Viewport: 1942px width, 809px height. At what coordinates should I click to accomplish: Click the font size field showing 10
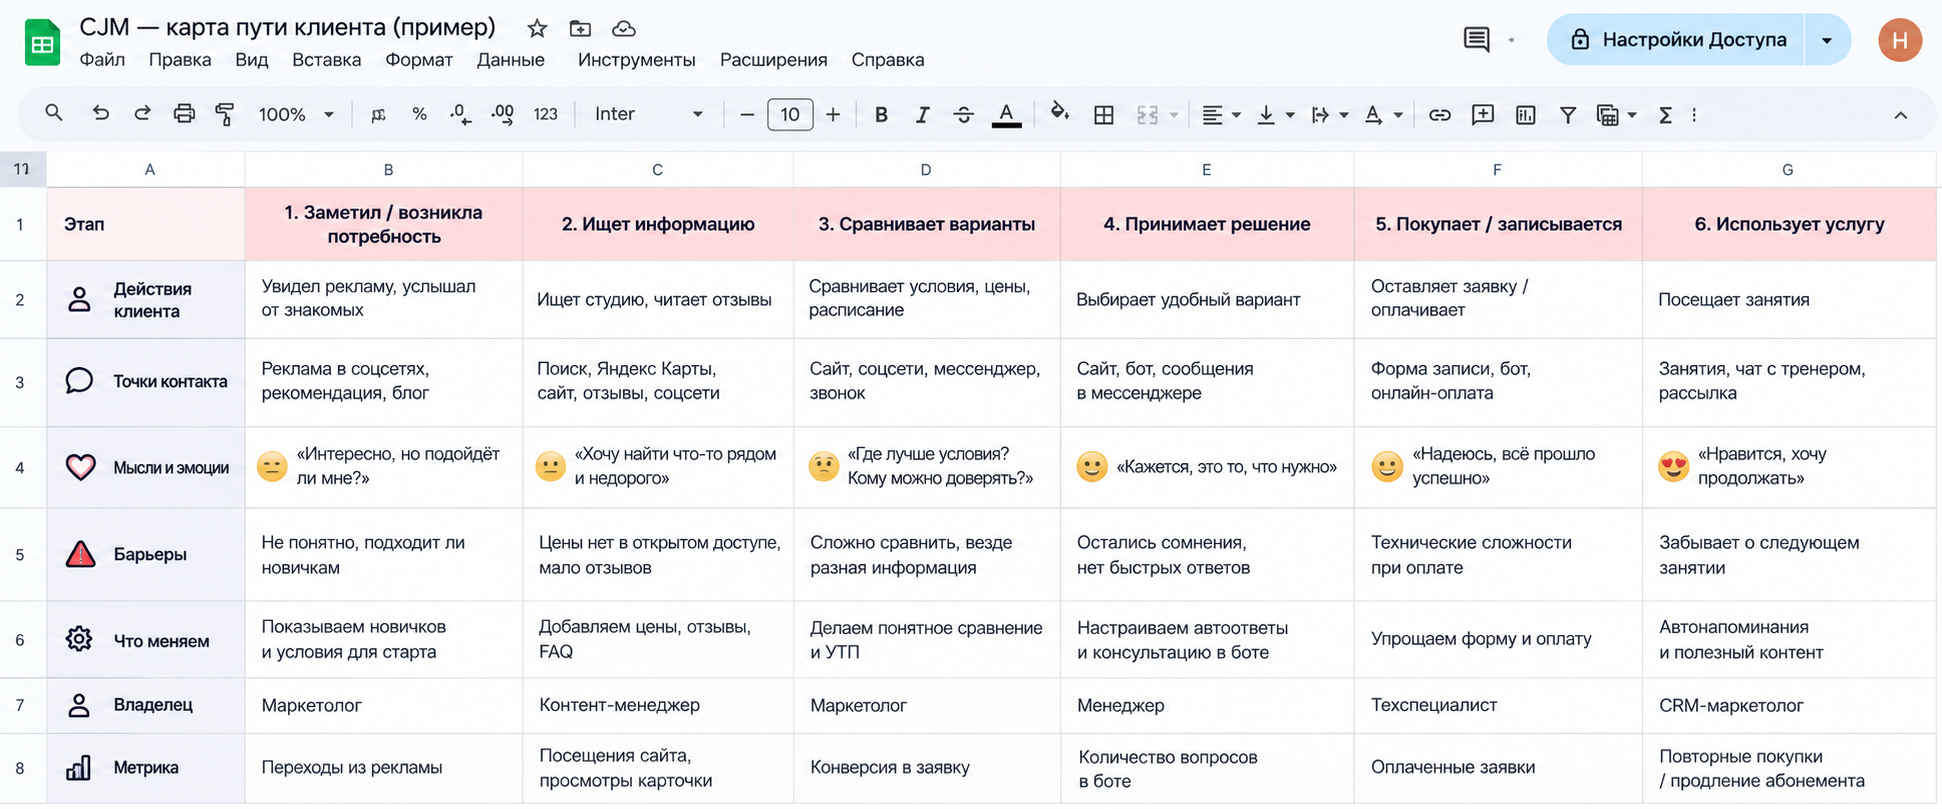click(790, 114)
